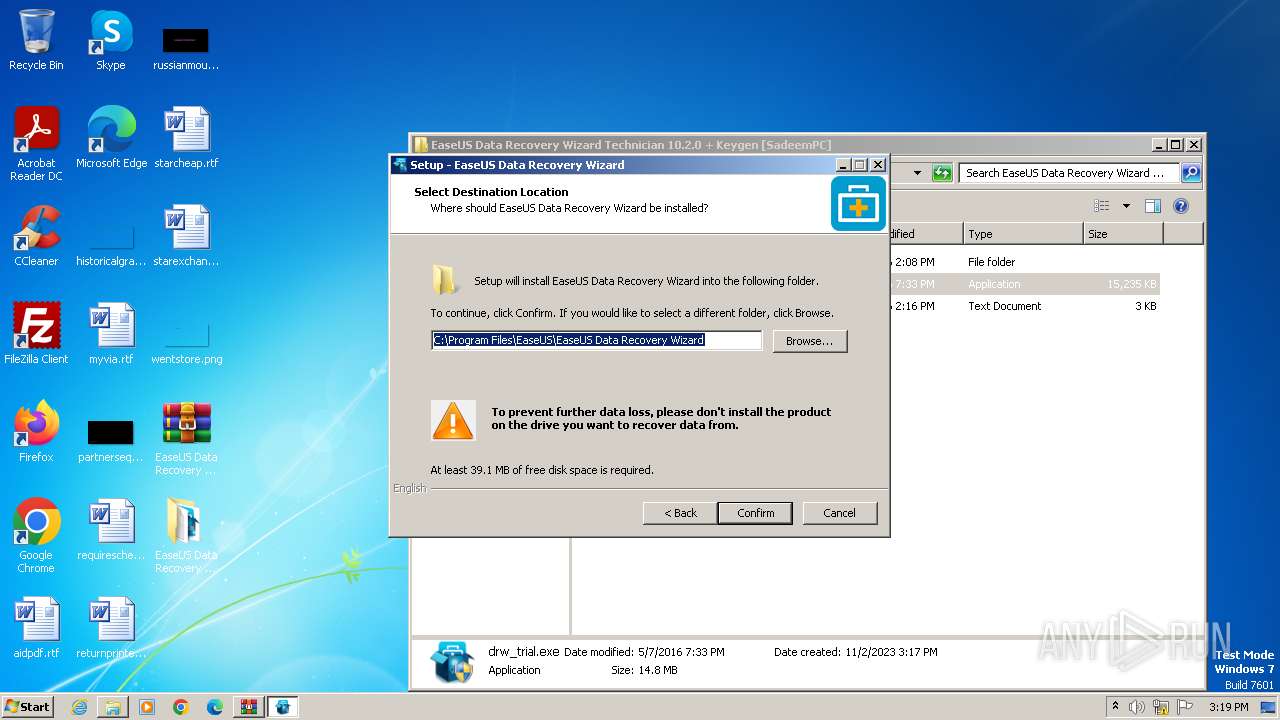Select the Text Document row in Explorer
Image resolution: width=1280 pixels, height=720 pixels.
(1024, 306)
